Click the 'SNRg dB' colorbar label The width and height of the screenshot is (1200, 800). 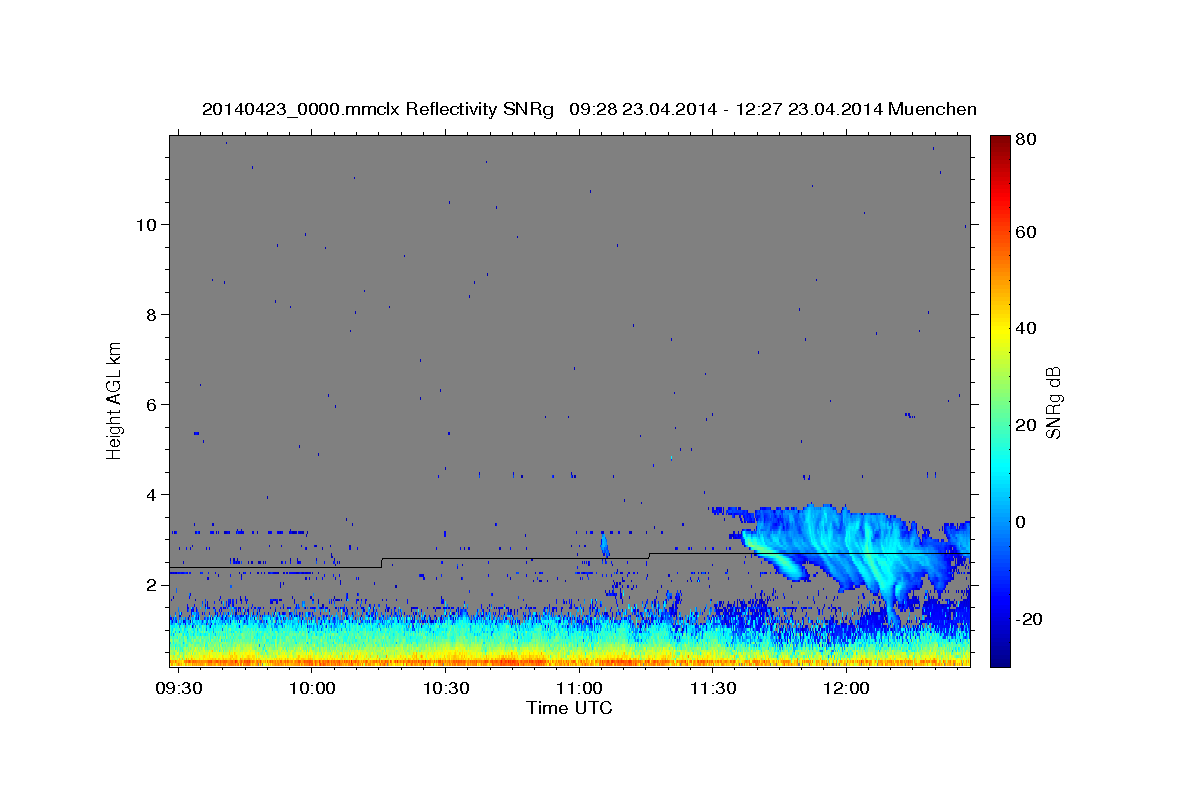click(x=1053, y=402)
